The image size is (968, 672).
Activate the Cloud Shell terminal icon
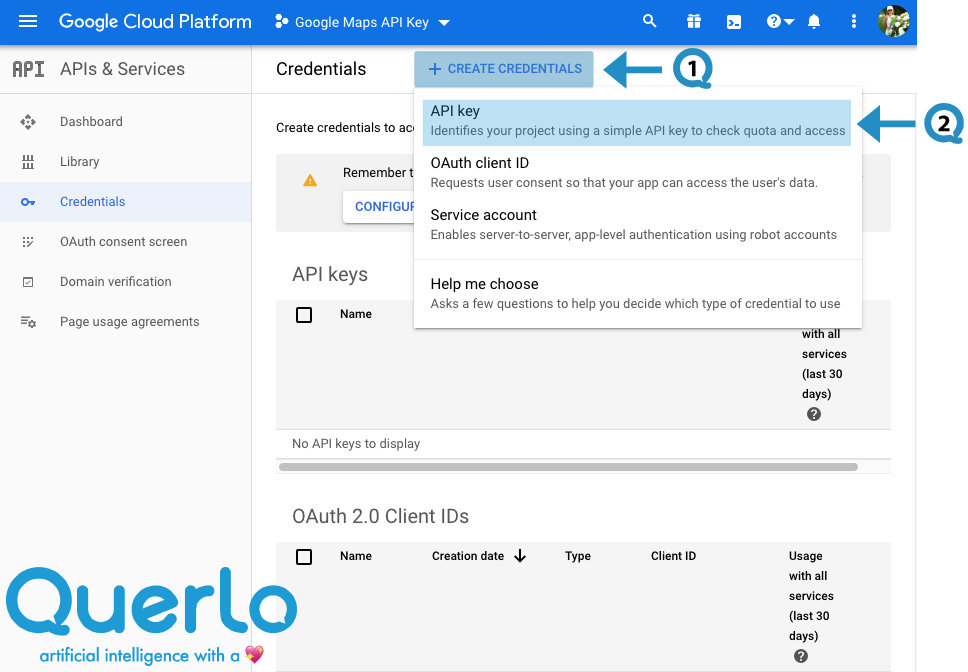click(x=733, y=22)
